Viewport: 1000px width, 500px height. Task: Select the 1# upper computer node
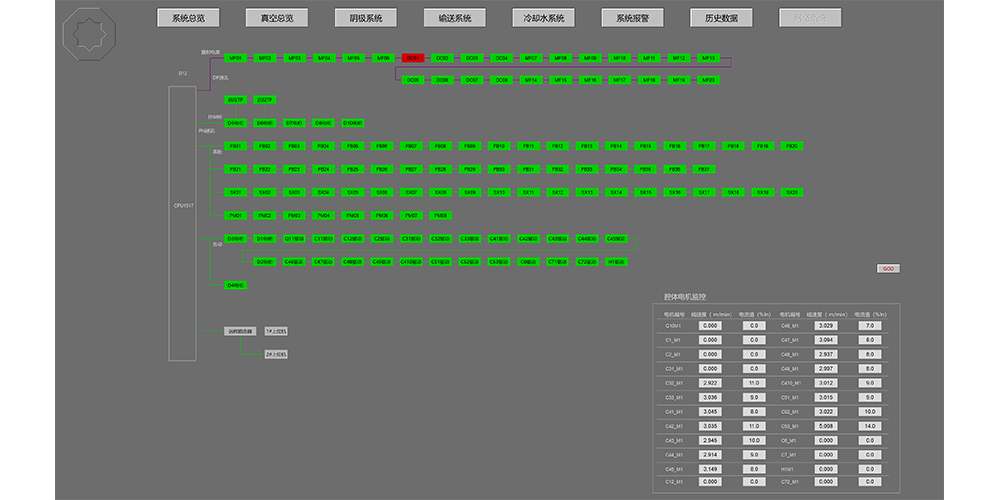(x=276, y=331)
